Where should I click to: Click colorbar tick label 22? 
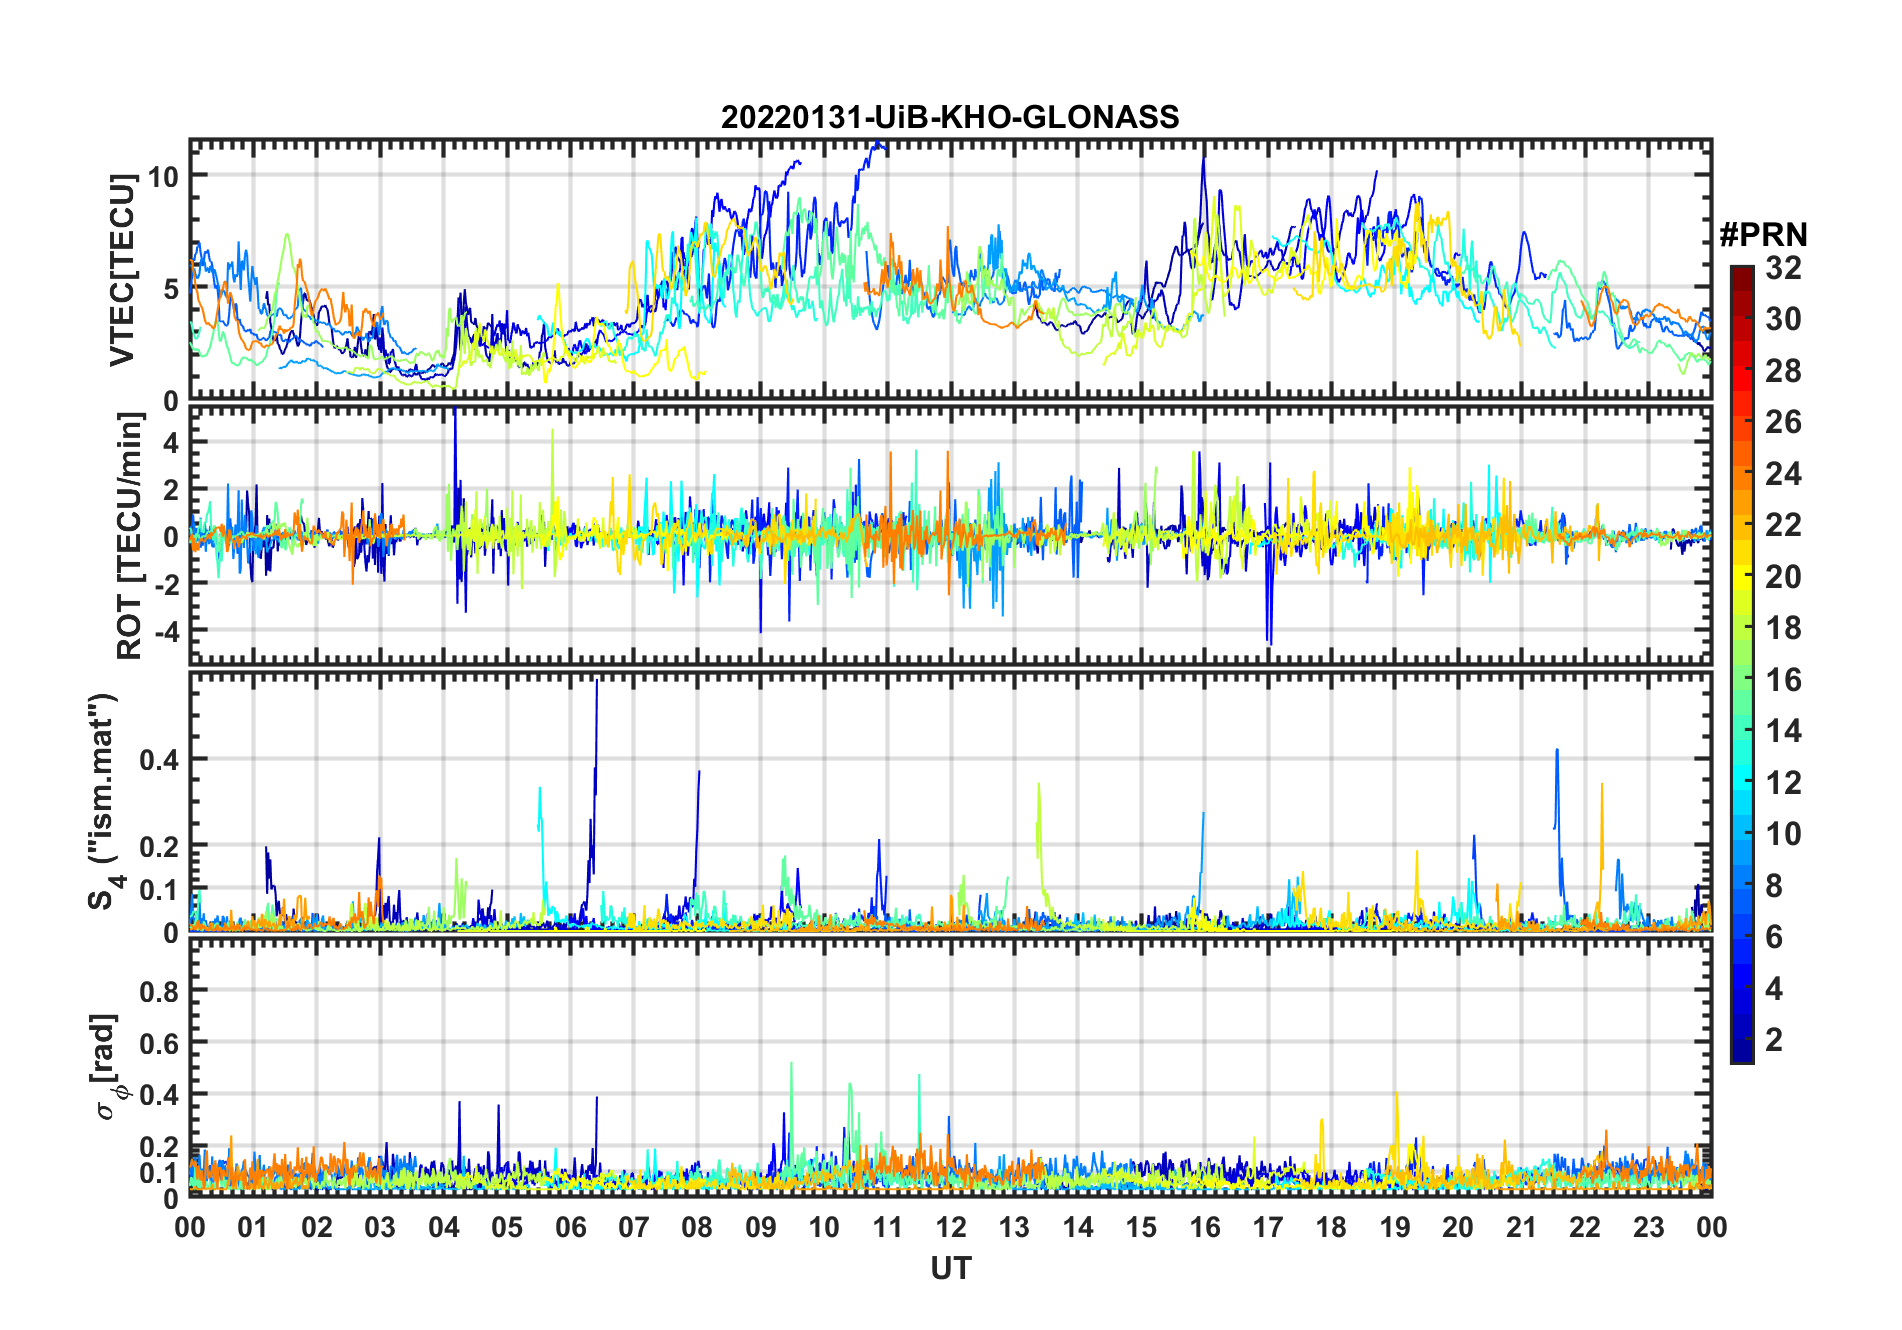pyautogui.click(x=1783, y=525)
